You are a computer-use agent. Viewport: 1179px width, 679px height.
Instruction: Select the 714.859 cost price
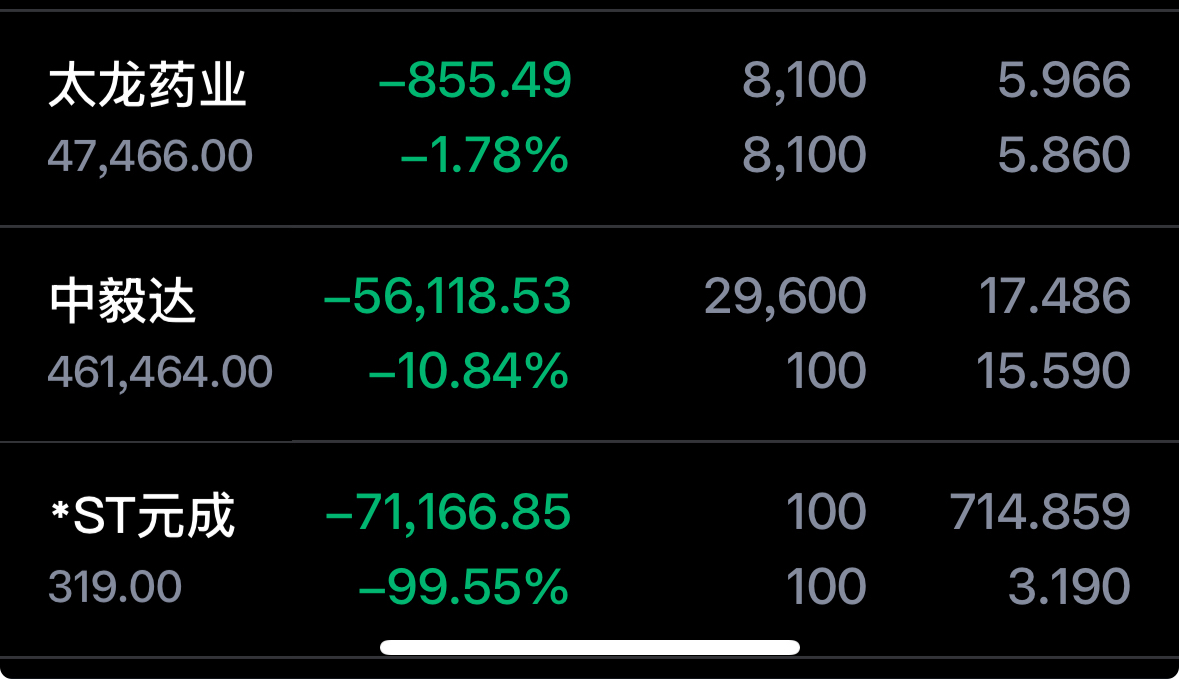tap(1040, 512)
